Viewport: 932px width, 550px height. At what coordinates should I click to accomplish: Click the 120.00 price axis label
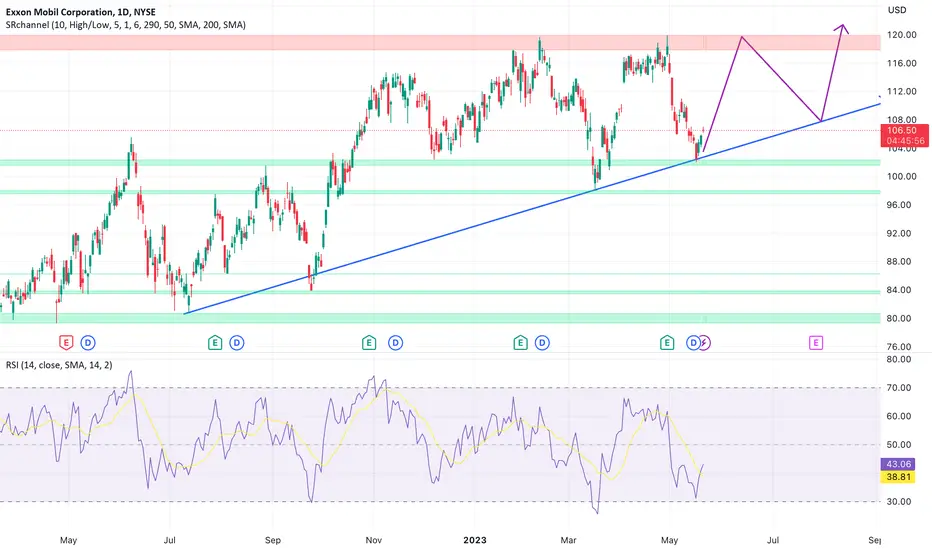point(901,35)
